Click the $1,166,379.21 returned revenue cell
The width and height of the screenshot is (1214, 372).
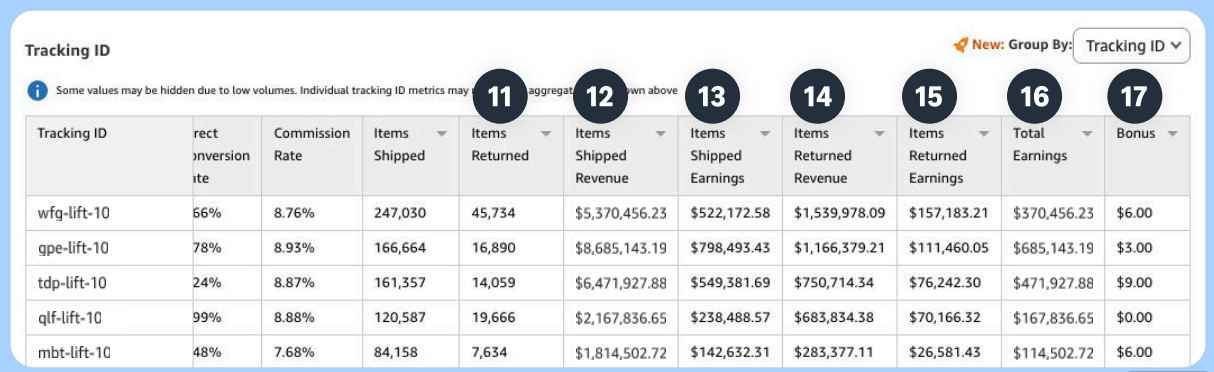point(840,248)
